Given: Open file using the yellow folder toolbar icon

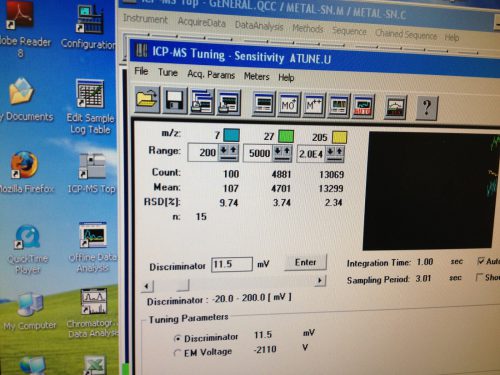Looking at the screenshot, I should pos(147,100).
